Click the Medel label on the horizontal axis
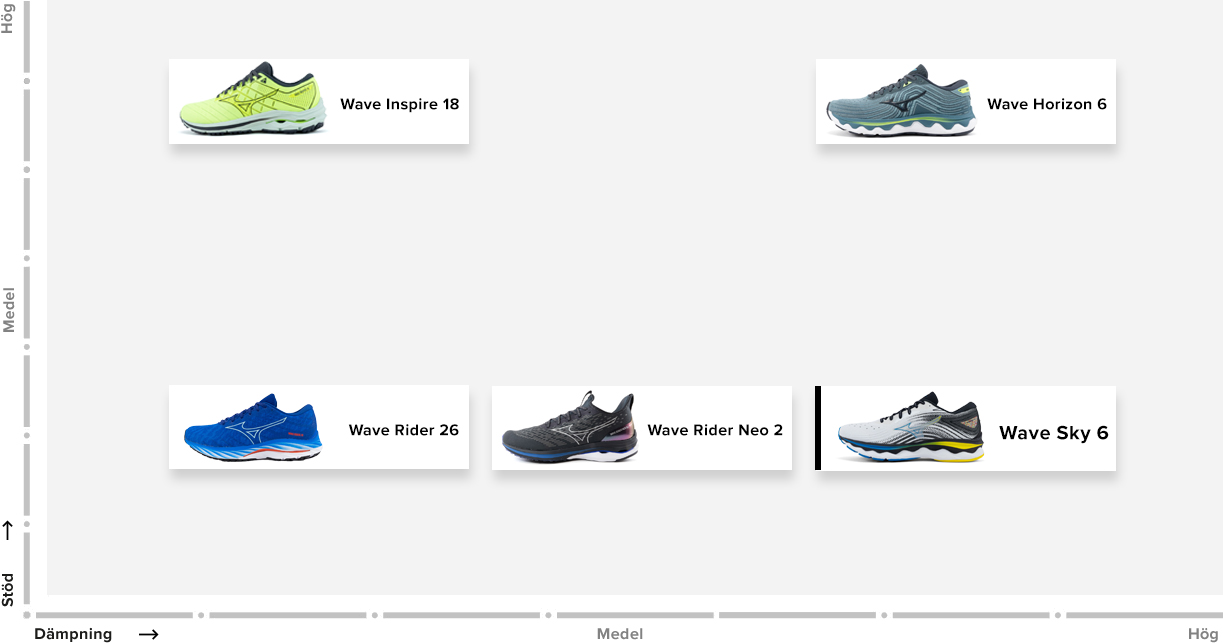The width and height of the screenshot is (1223, 643). [x=620, y=634]
